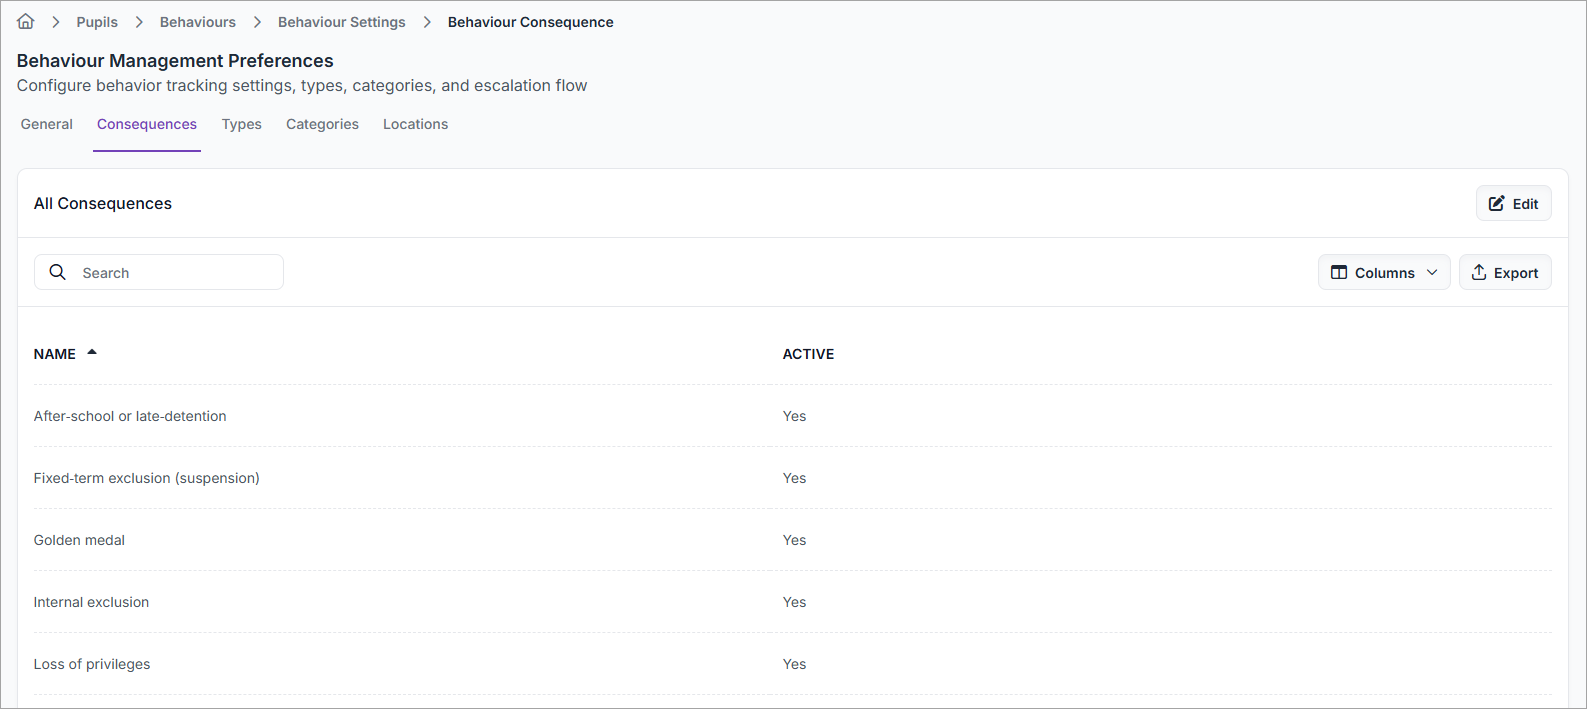
Task: Go to the Locations tab
Action: coord(415,124)
